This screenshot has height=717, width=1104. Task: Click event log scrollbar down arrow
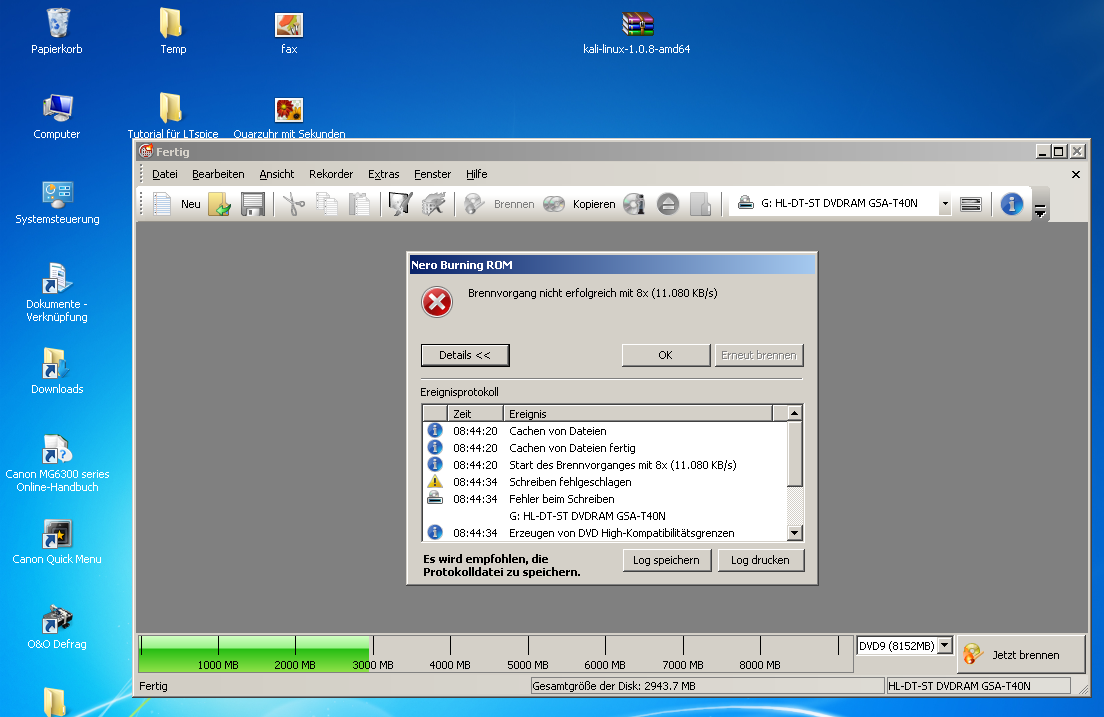tap(794, 532)
